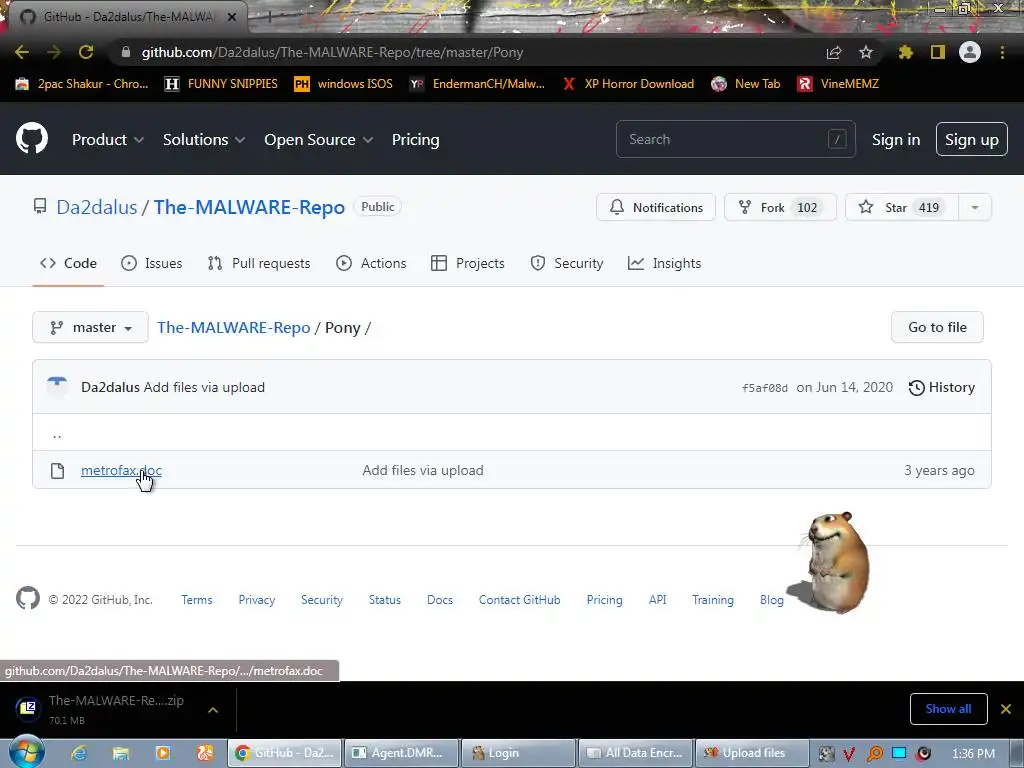Open Chrome extensions puzzle icon
The height and width of the screenshot is (768, 1024).
point(906,52)
